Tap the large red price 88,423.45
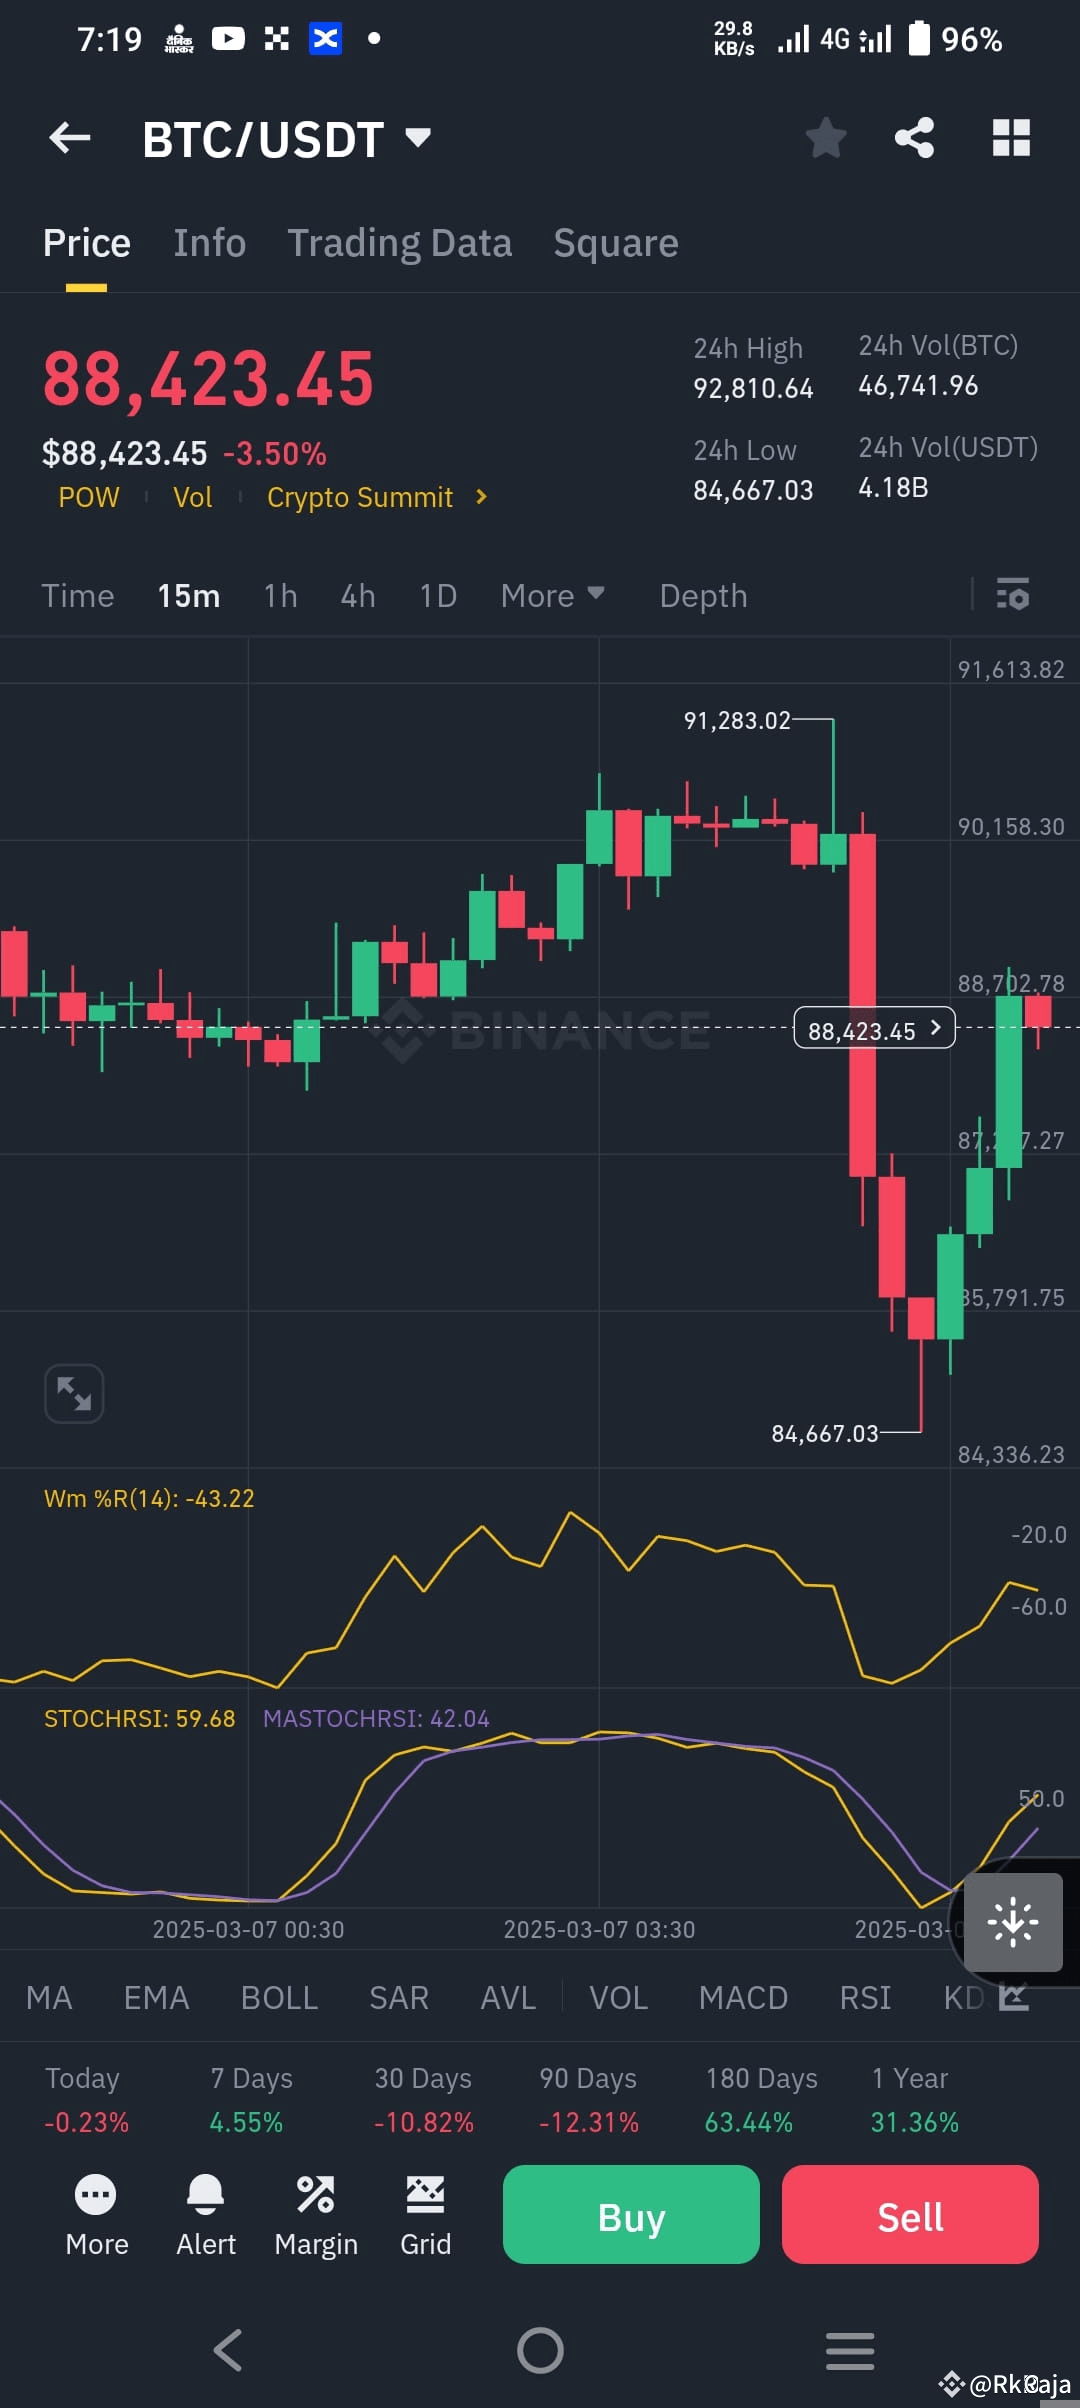Viewport: 1080px width, 2408px height. [208, 379]
